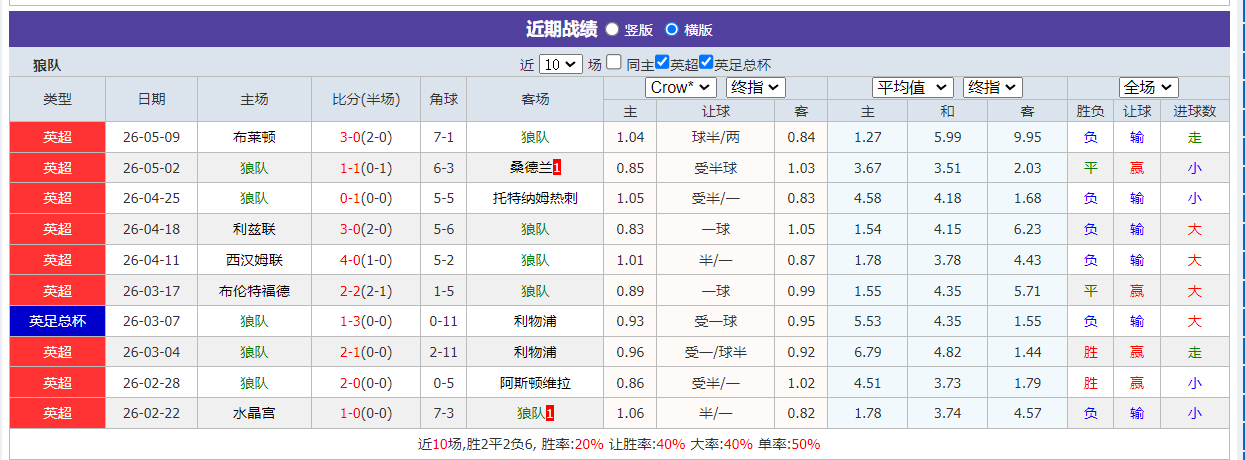Click the 狼队 team title label
The width and height of the screenshot is (1245, 460).
pyautogui.click(x=47, y=65)
